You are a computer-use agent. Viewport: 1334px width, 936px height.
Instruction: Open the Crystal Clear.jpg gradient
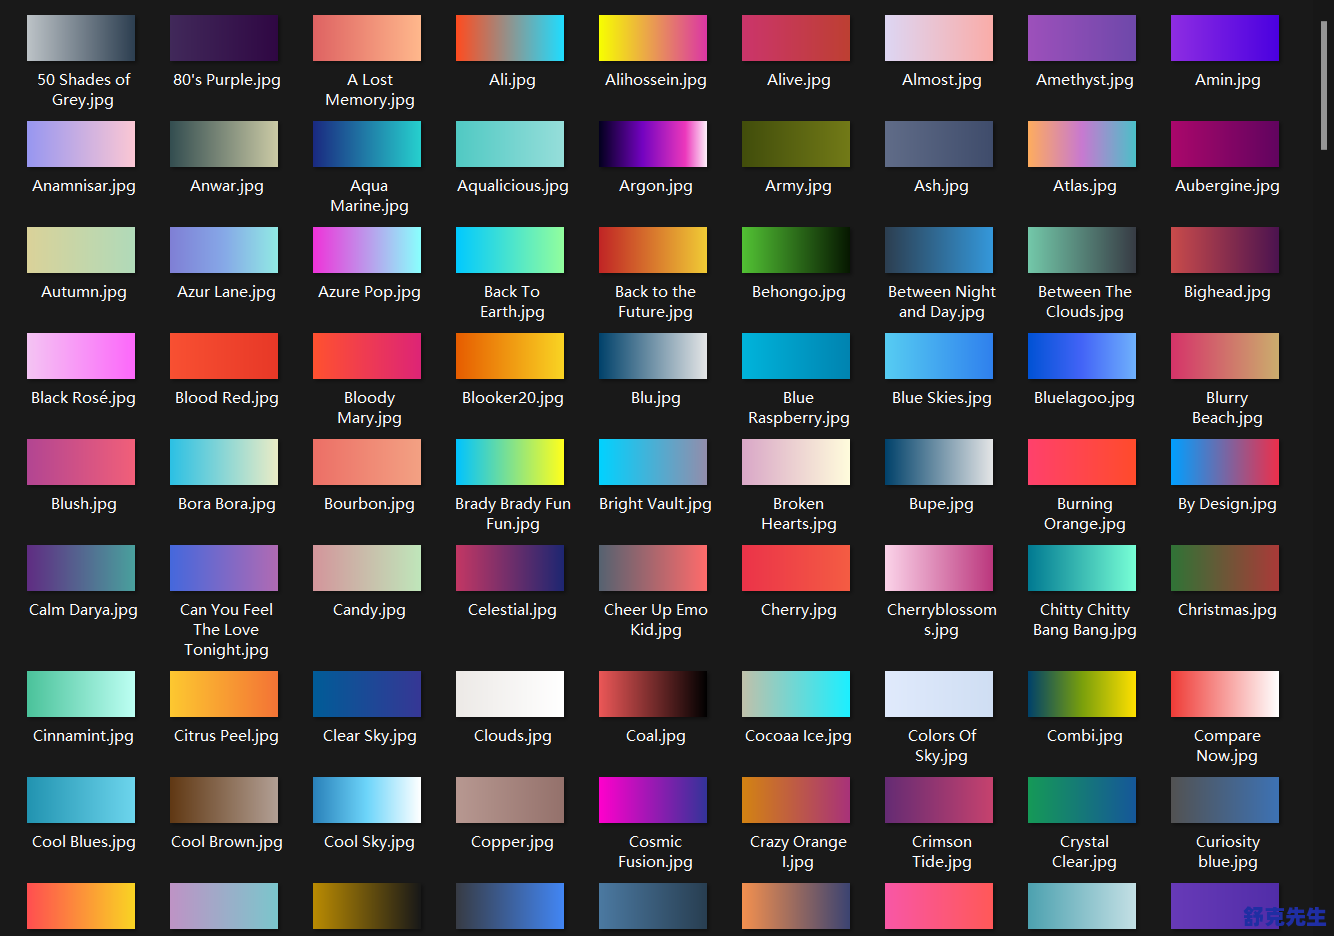pos(1082,800)
